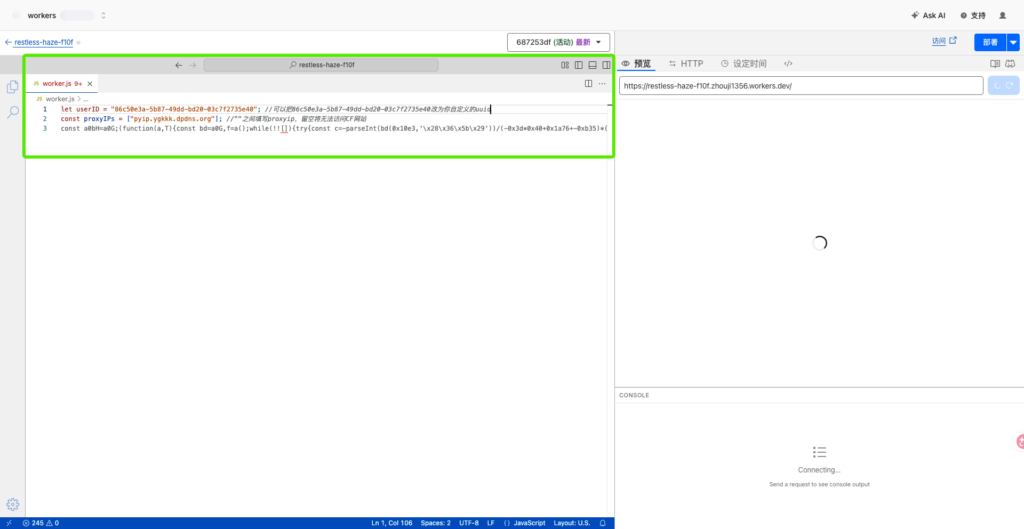Open documentation book icon

[995, 64]
